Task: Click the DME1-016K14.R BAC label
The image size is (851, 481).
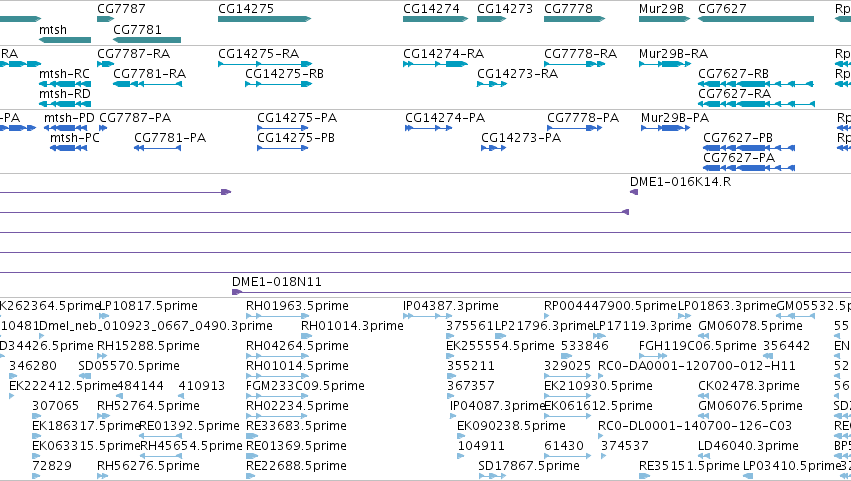Action: click(681, 182)
